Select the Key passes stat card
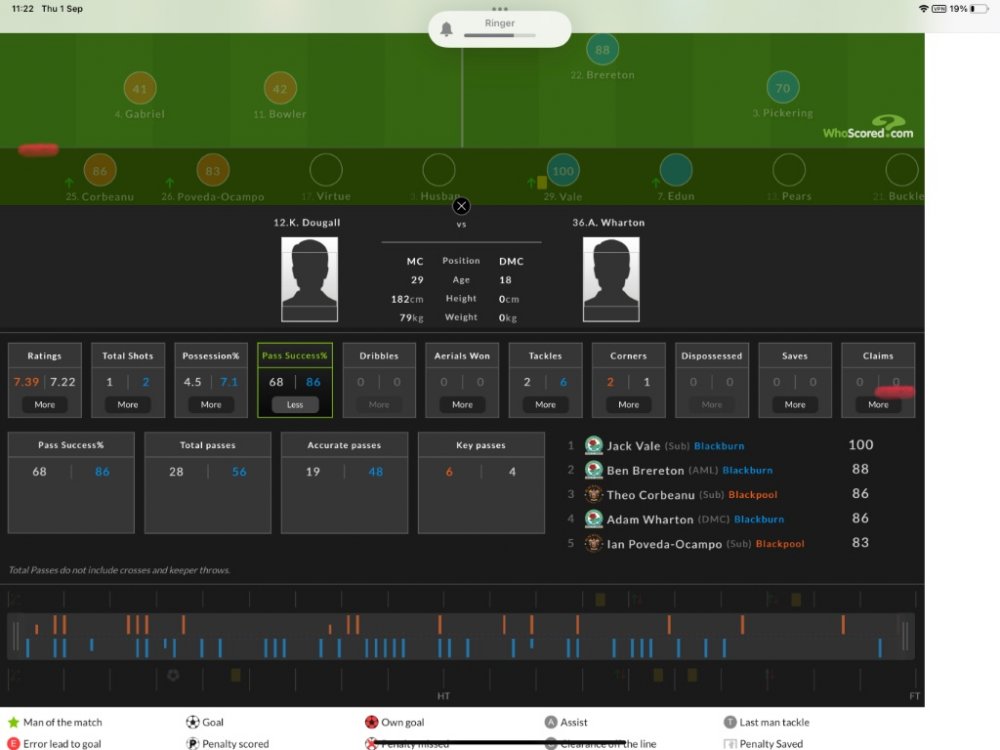The image size is (1000, 750). [x=481, y=482]
